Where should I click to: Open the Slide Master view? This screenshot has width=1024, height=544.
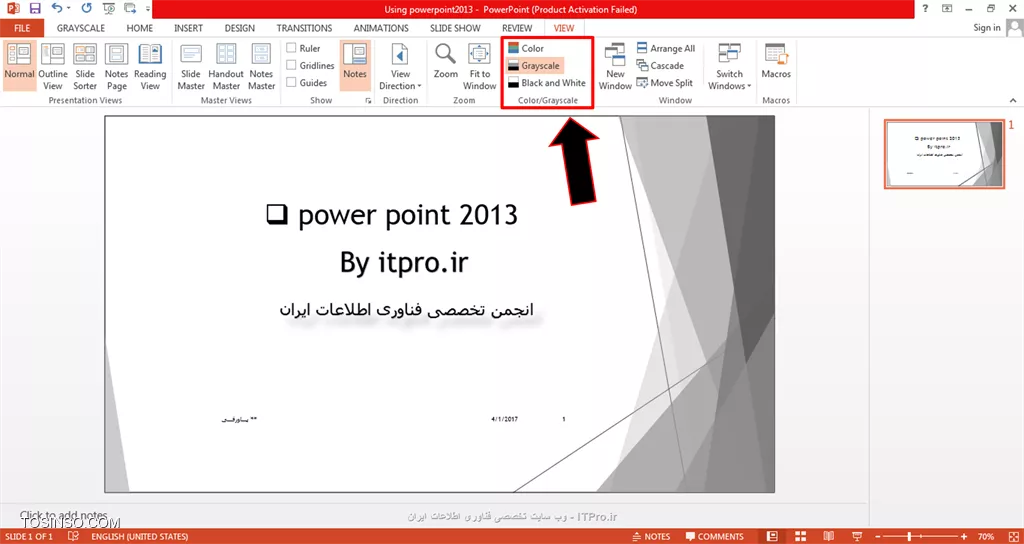(x=191, y=66)
